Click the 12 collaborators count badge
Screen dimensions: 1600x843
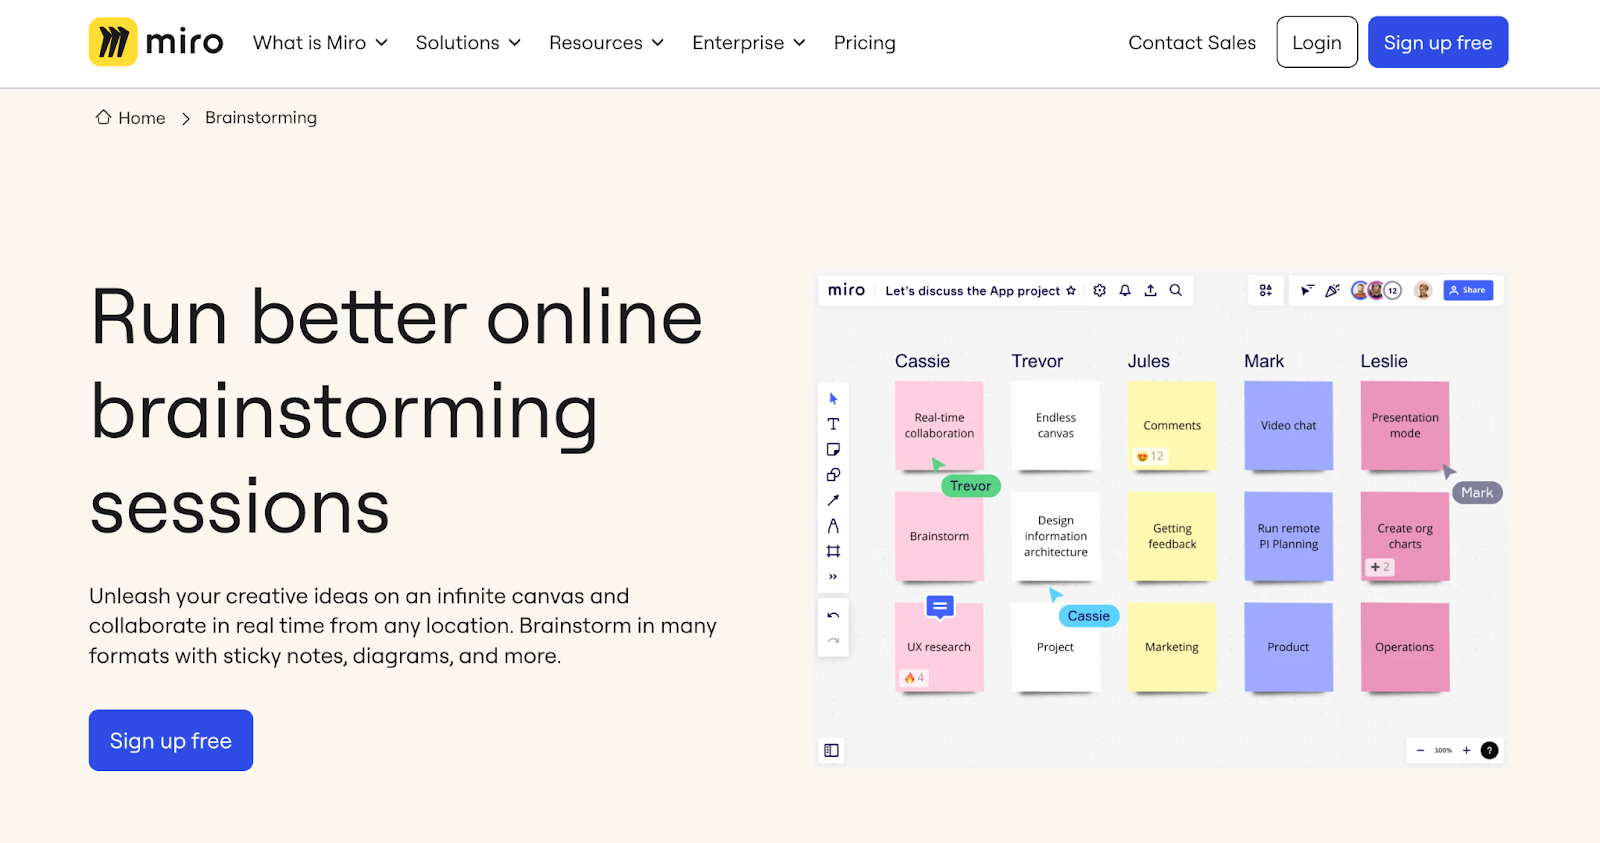1392,291
